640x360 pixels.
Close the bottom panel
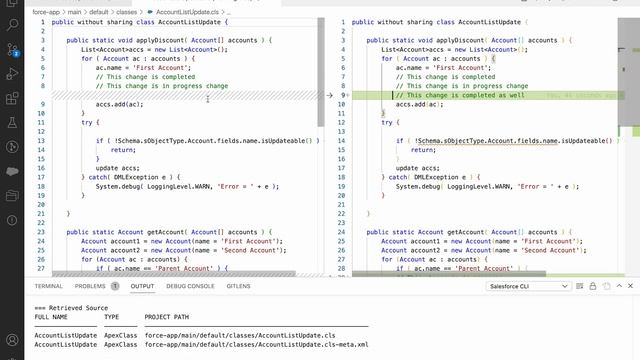630,286
